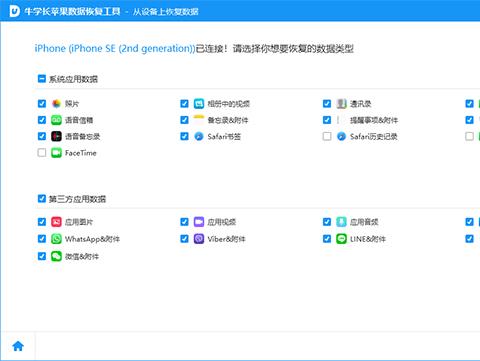The width and height of the screenshot is (480, 361).
Task: Click the green LINE logo icon
Action: [341, 239]
